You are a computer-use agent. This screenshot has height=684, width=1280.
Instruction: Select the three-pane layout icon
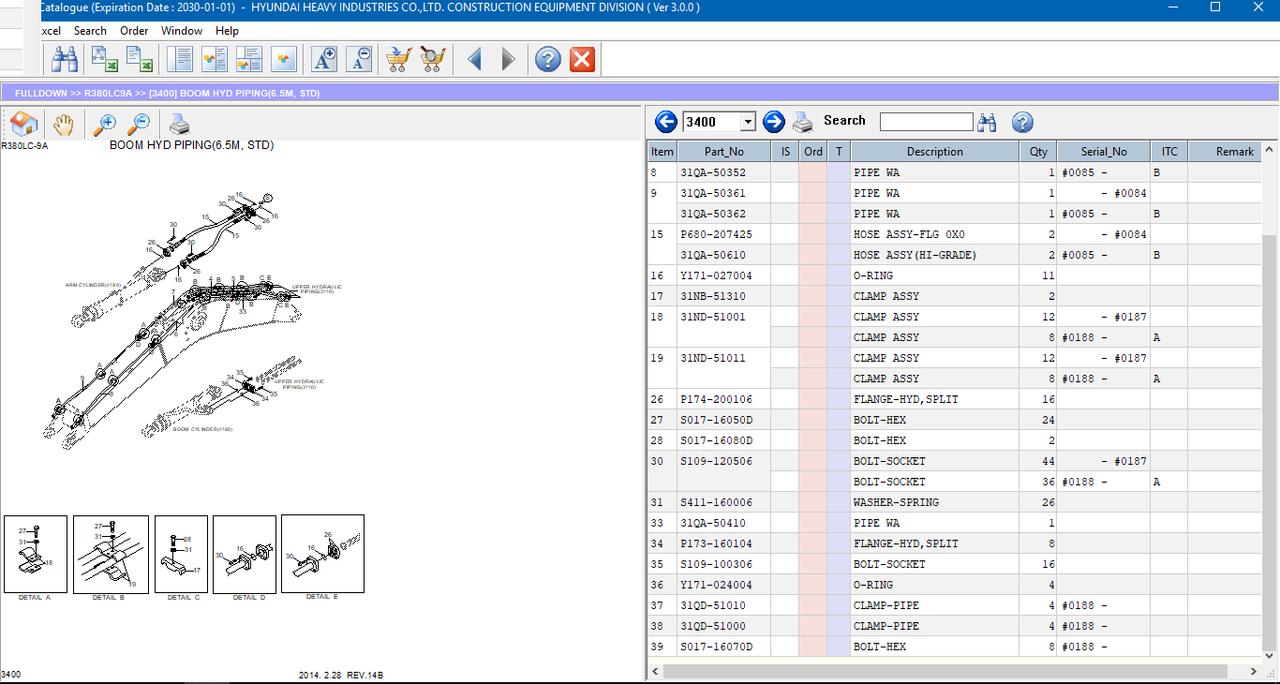(x=249, y=60)
